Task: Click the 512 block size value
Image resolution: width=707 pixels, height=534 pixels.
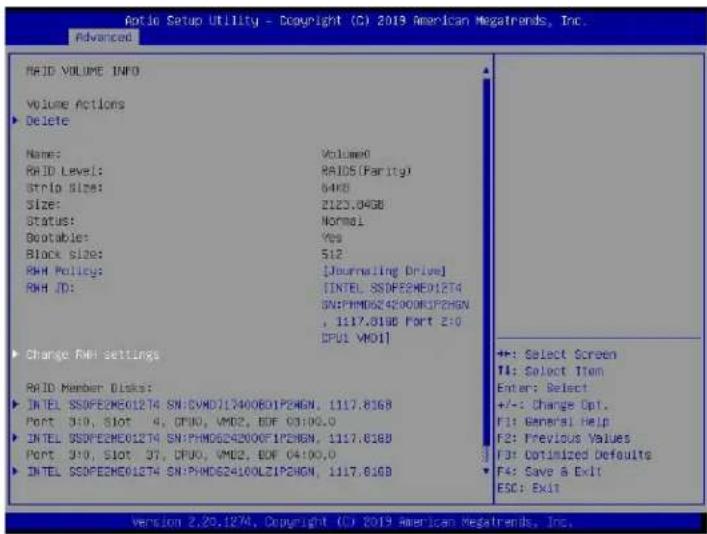Action: (x=332, y=254)
